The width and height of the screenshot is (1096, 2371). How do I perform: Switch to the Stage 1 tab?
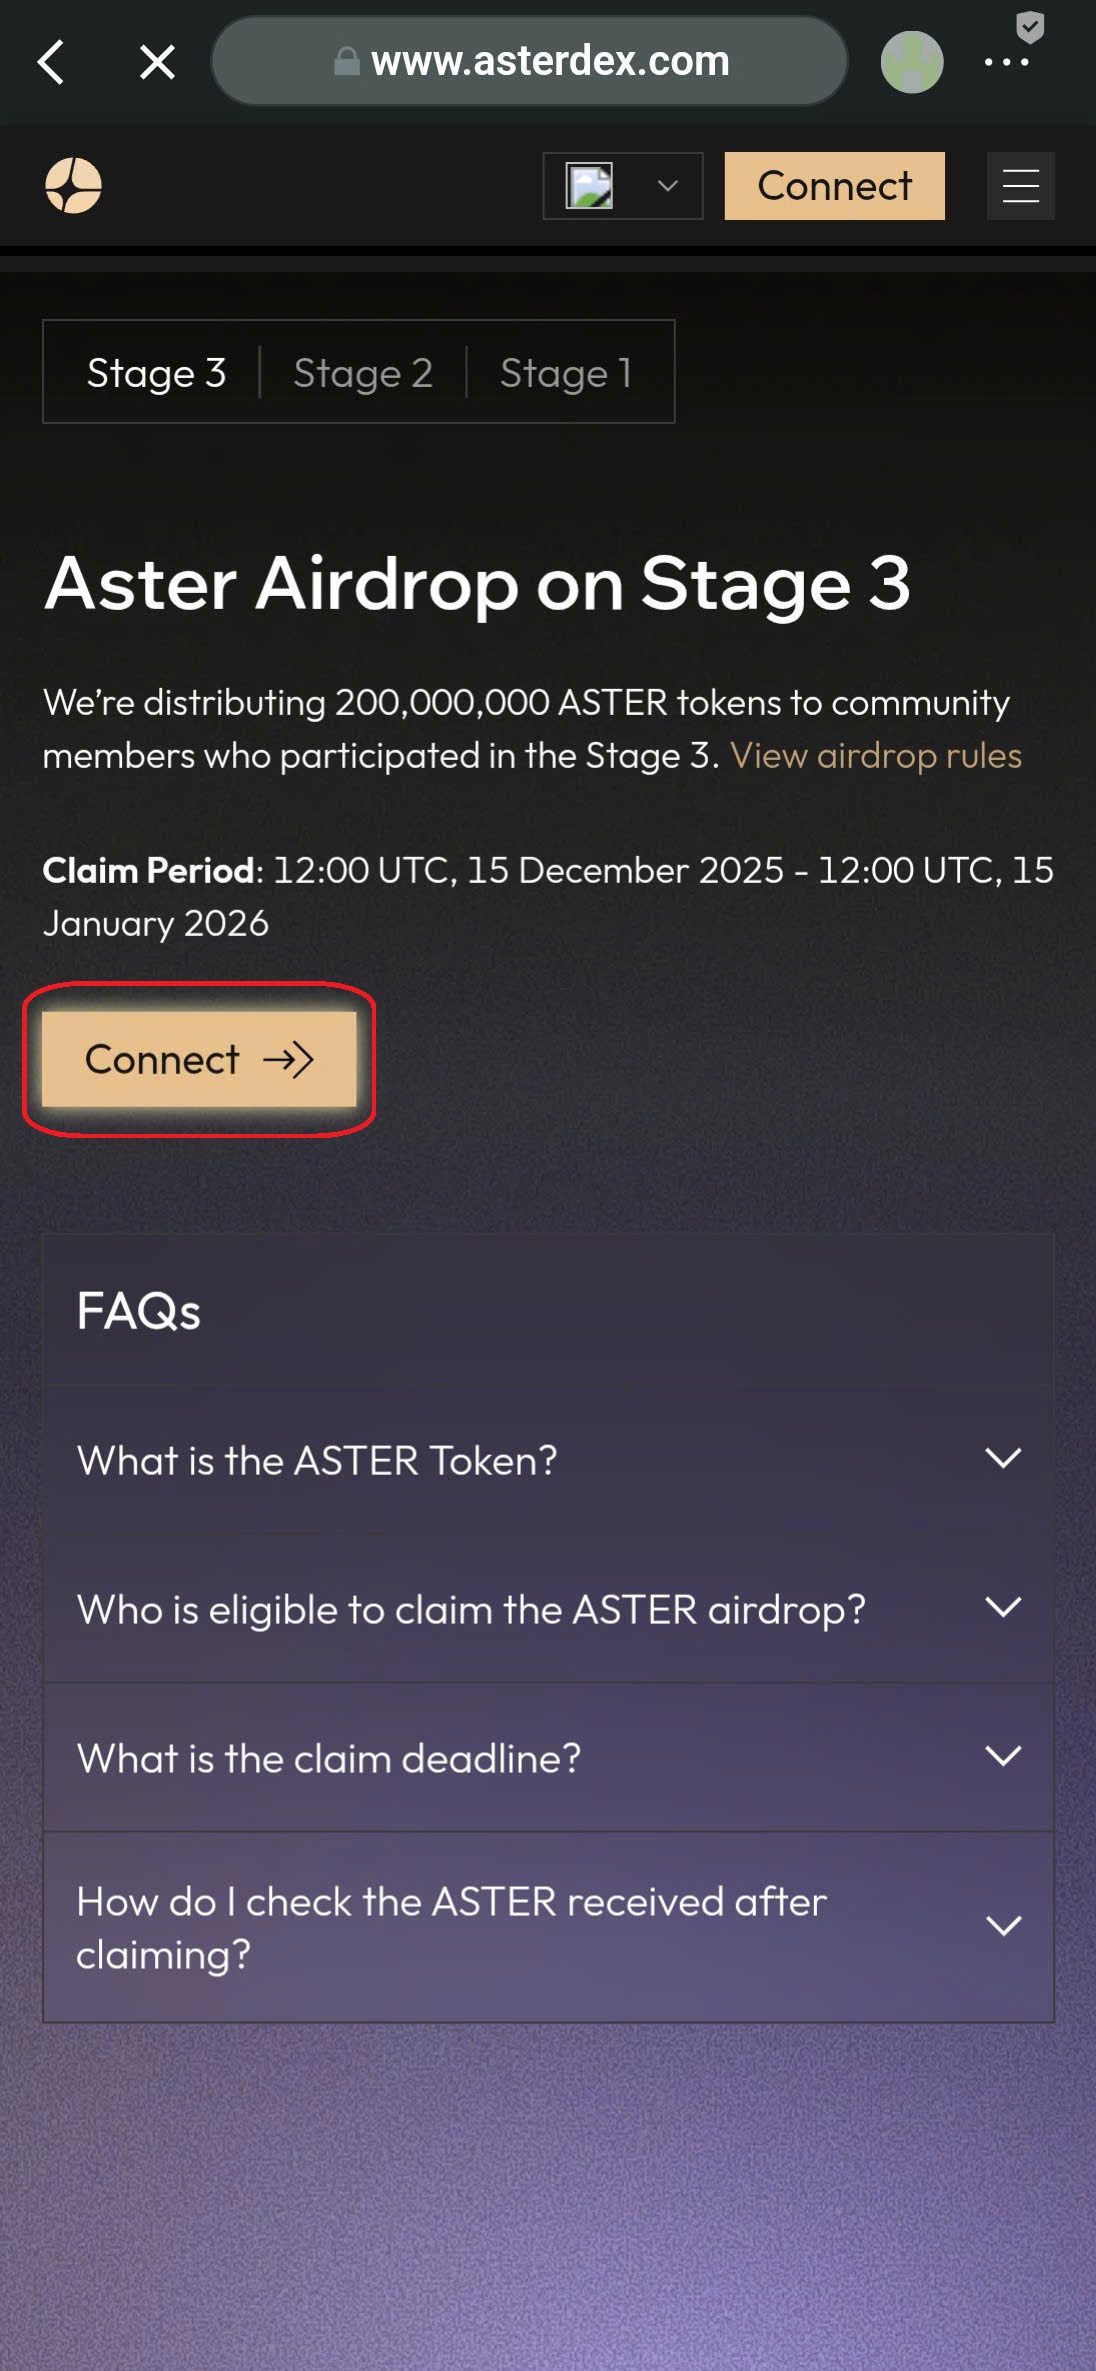tap(566, 372)
